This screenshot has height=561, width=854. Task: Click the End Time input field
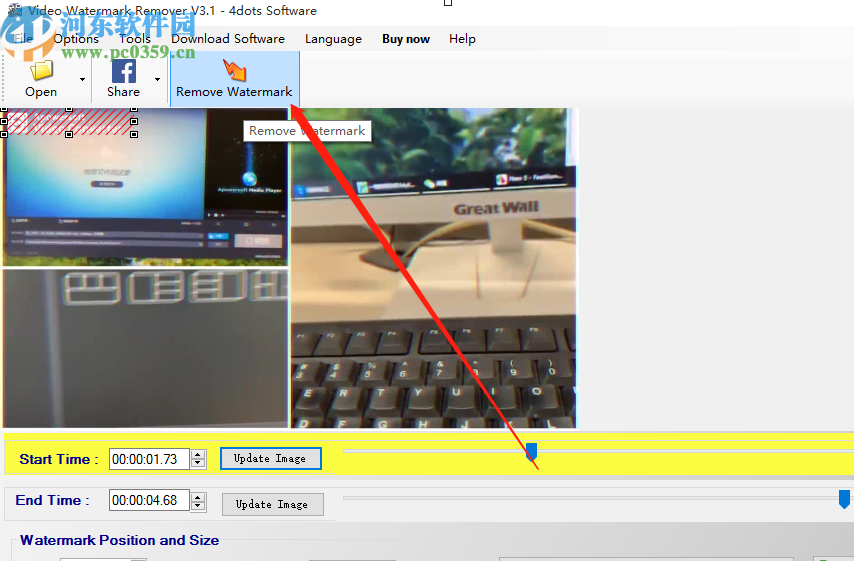(149, 500)
